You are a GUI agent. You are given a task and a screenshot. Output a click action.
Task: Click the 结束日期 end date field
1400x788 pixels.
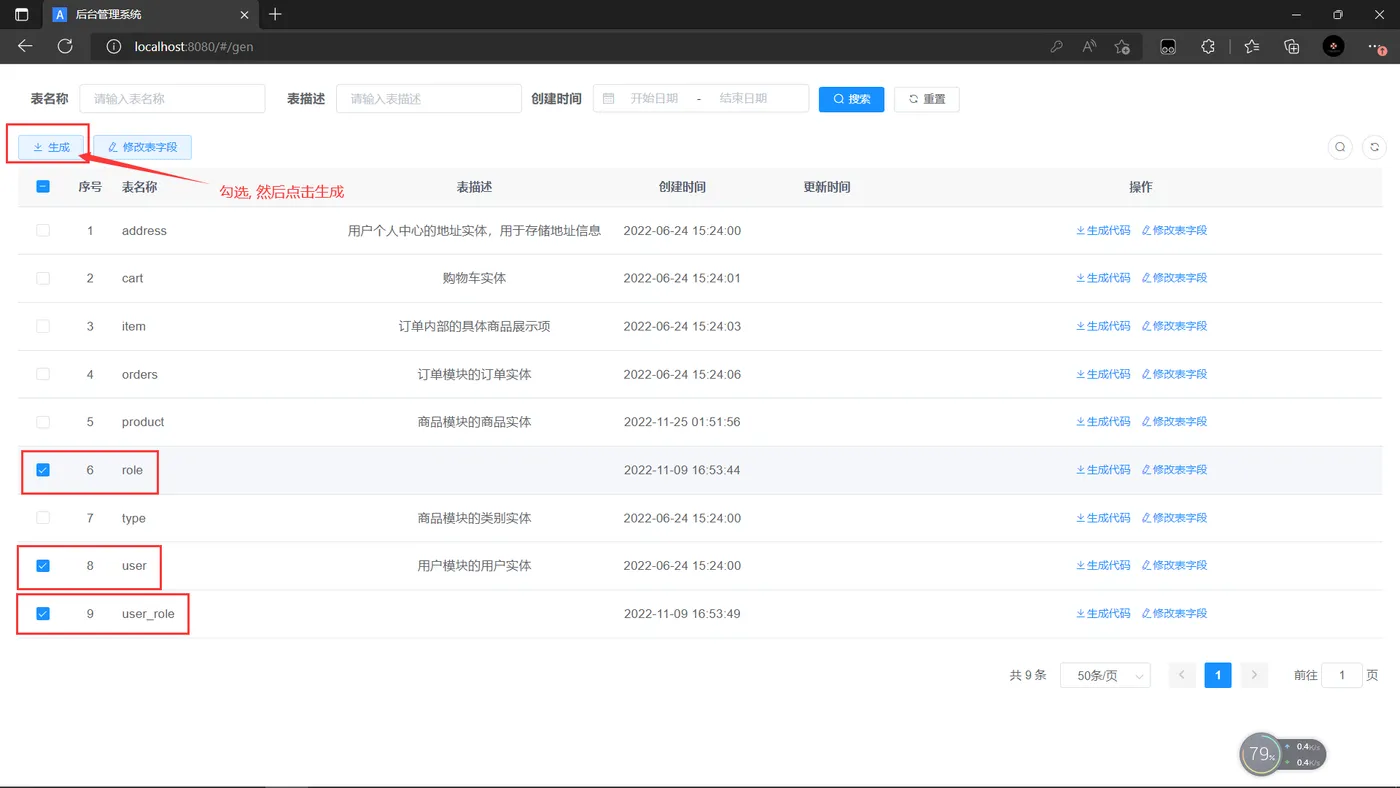pos(743,99)
